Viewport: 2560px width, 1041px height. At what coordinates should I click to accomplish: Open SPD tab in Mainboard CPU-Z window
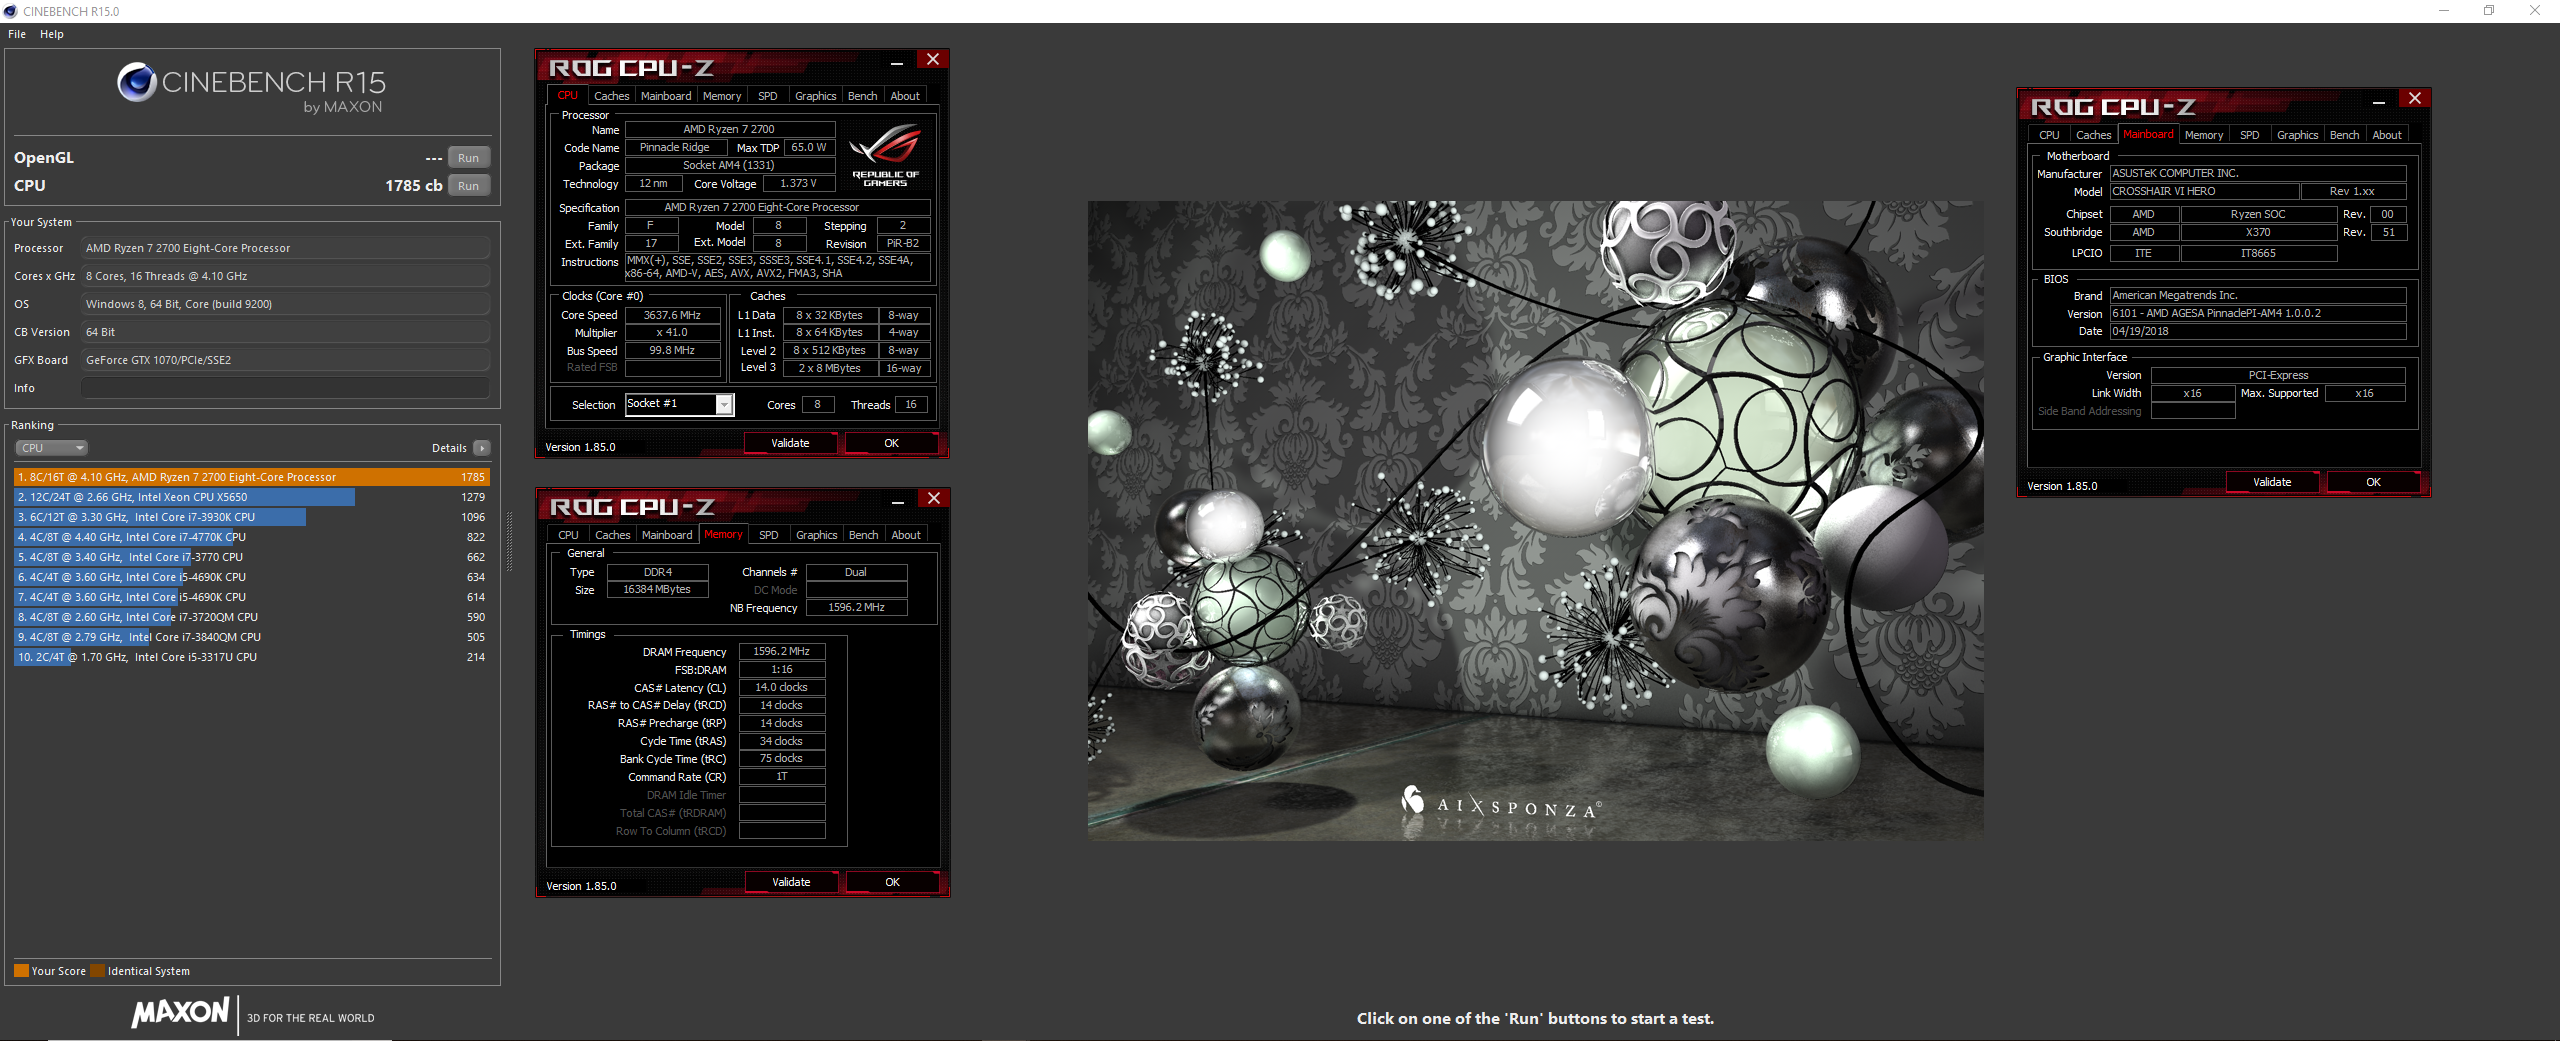2250,135
